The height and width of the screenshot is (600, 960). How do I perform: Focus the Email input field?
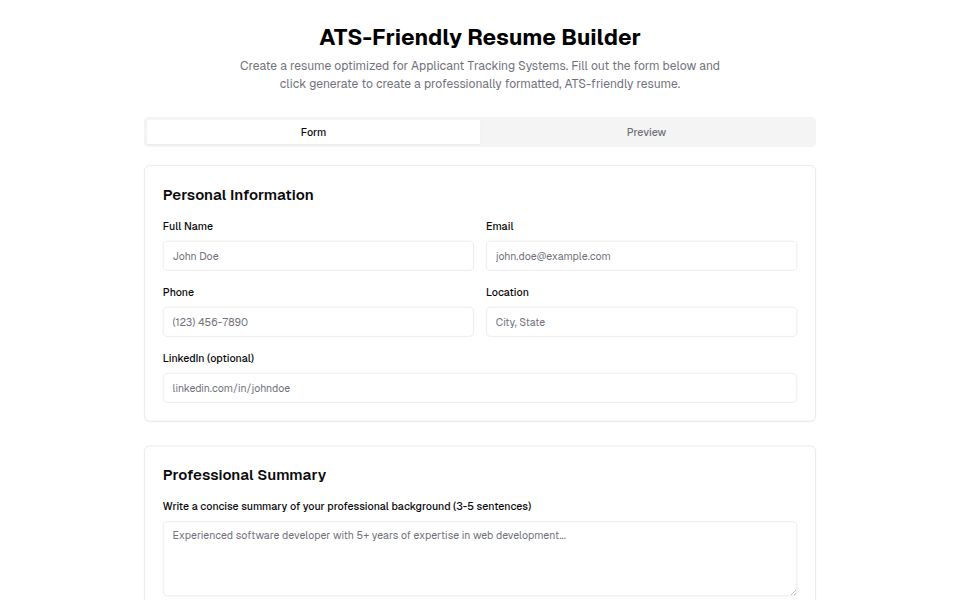tap(641, 255)
